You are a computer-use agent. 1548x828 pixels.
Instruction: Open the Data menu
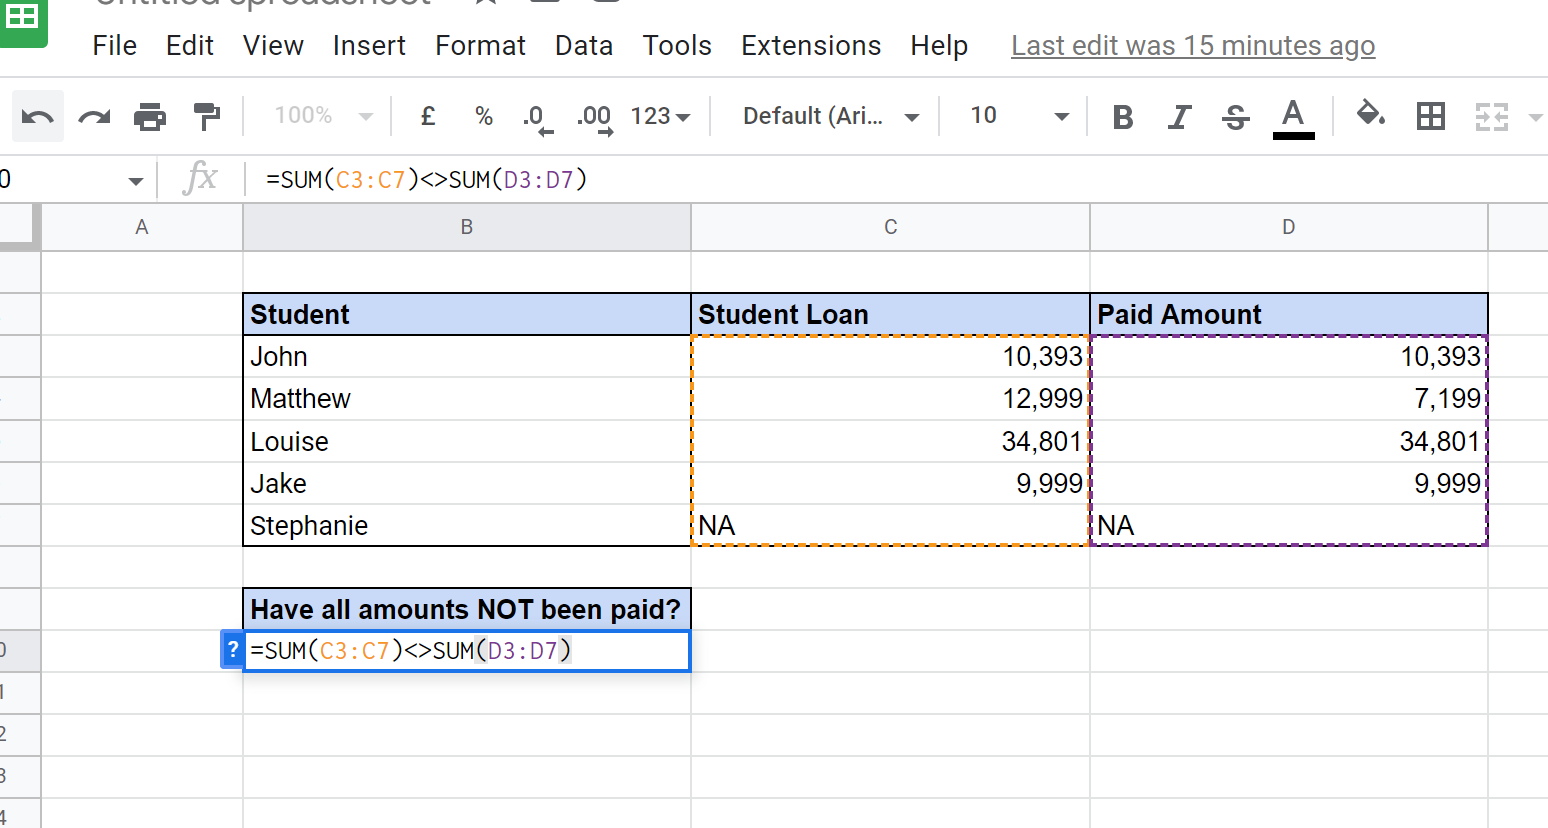(x=584, y=45)
